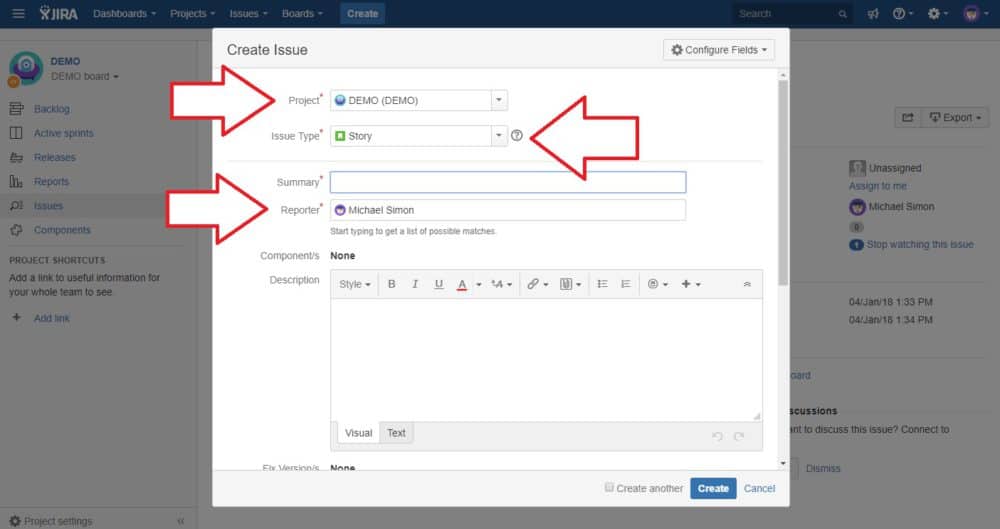Click the Add link shortcut

click(52, 318)
